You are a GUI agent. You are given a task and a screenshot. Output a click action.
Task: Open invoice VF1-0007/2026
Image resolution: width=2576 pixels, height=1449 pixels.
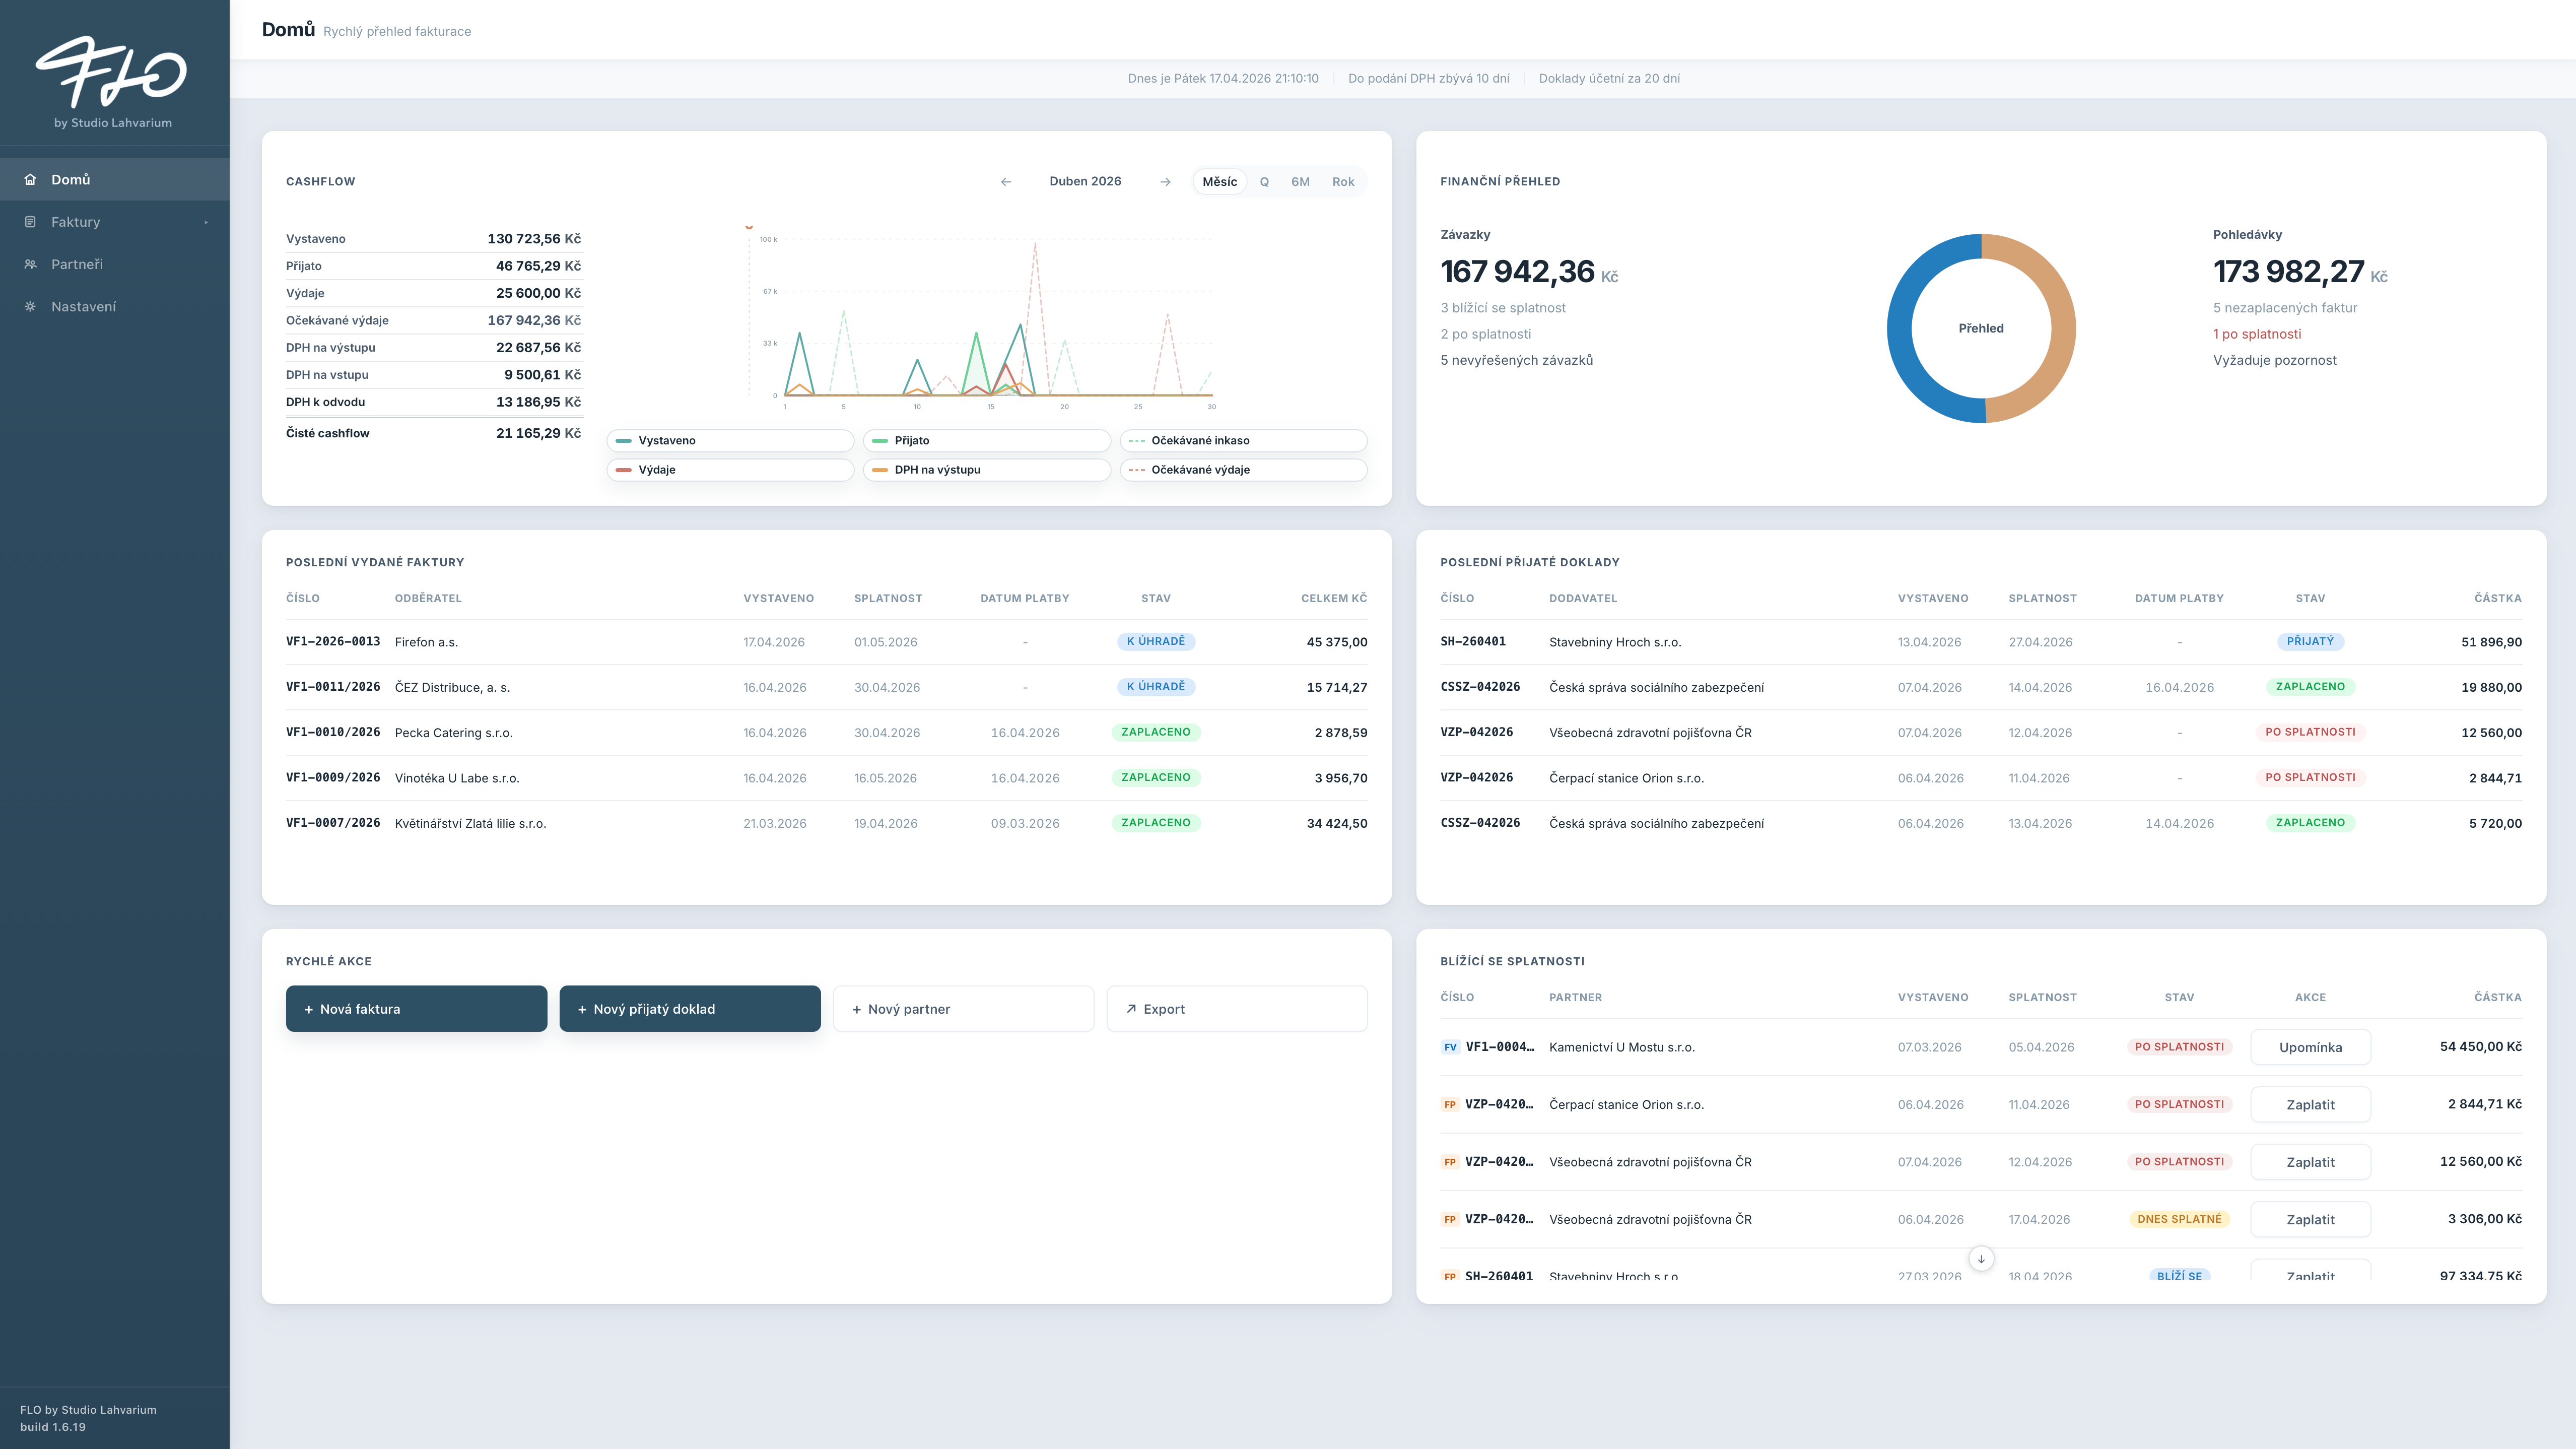tap(333, 823)
